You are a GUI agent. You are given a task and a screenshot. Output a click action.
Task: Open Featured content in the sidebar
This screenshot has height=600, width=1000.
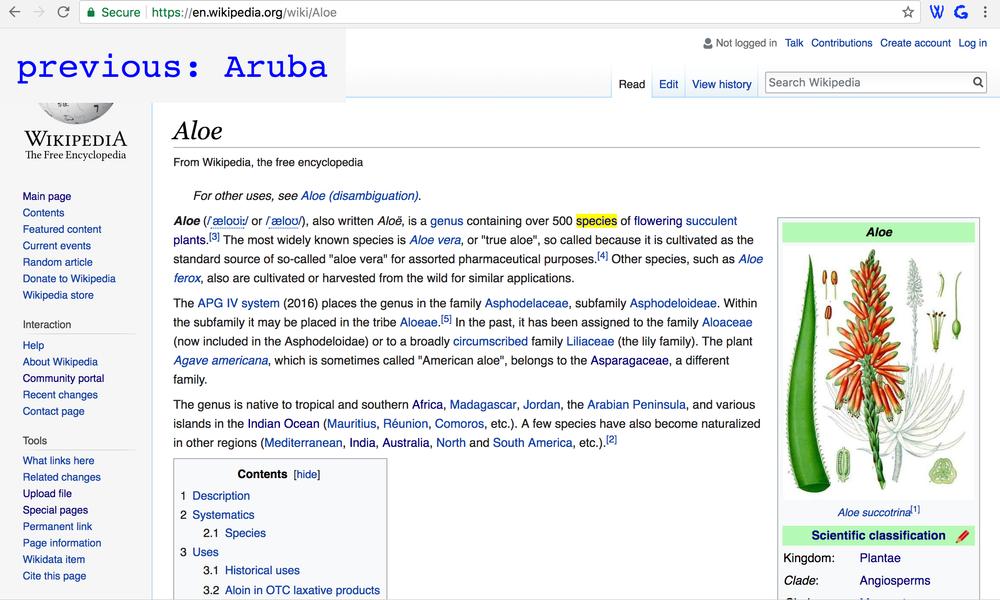[x=62, y=230]
